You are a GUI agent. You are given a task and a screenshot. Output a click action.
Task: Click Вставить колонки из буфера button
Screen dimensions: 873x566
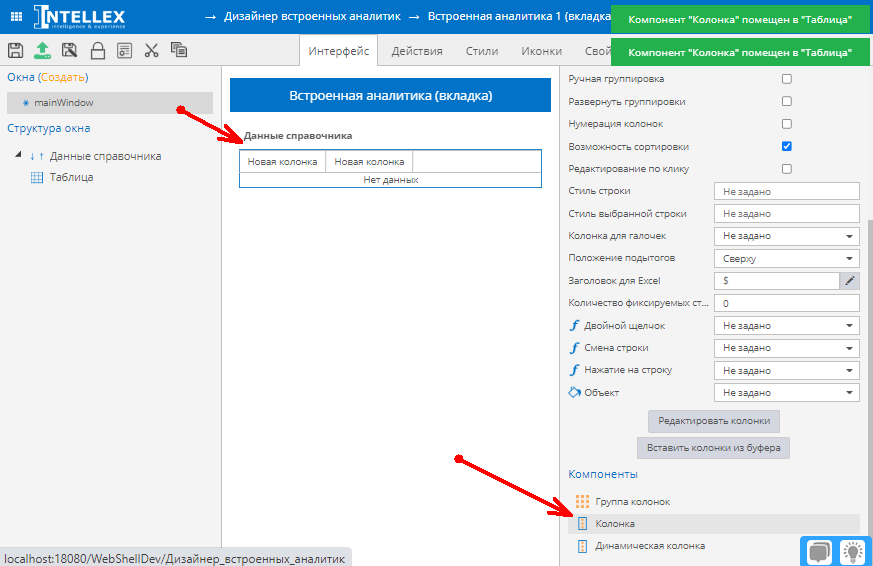click(714, 447)
